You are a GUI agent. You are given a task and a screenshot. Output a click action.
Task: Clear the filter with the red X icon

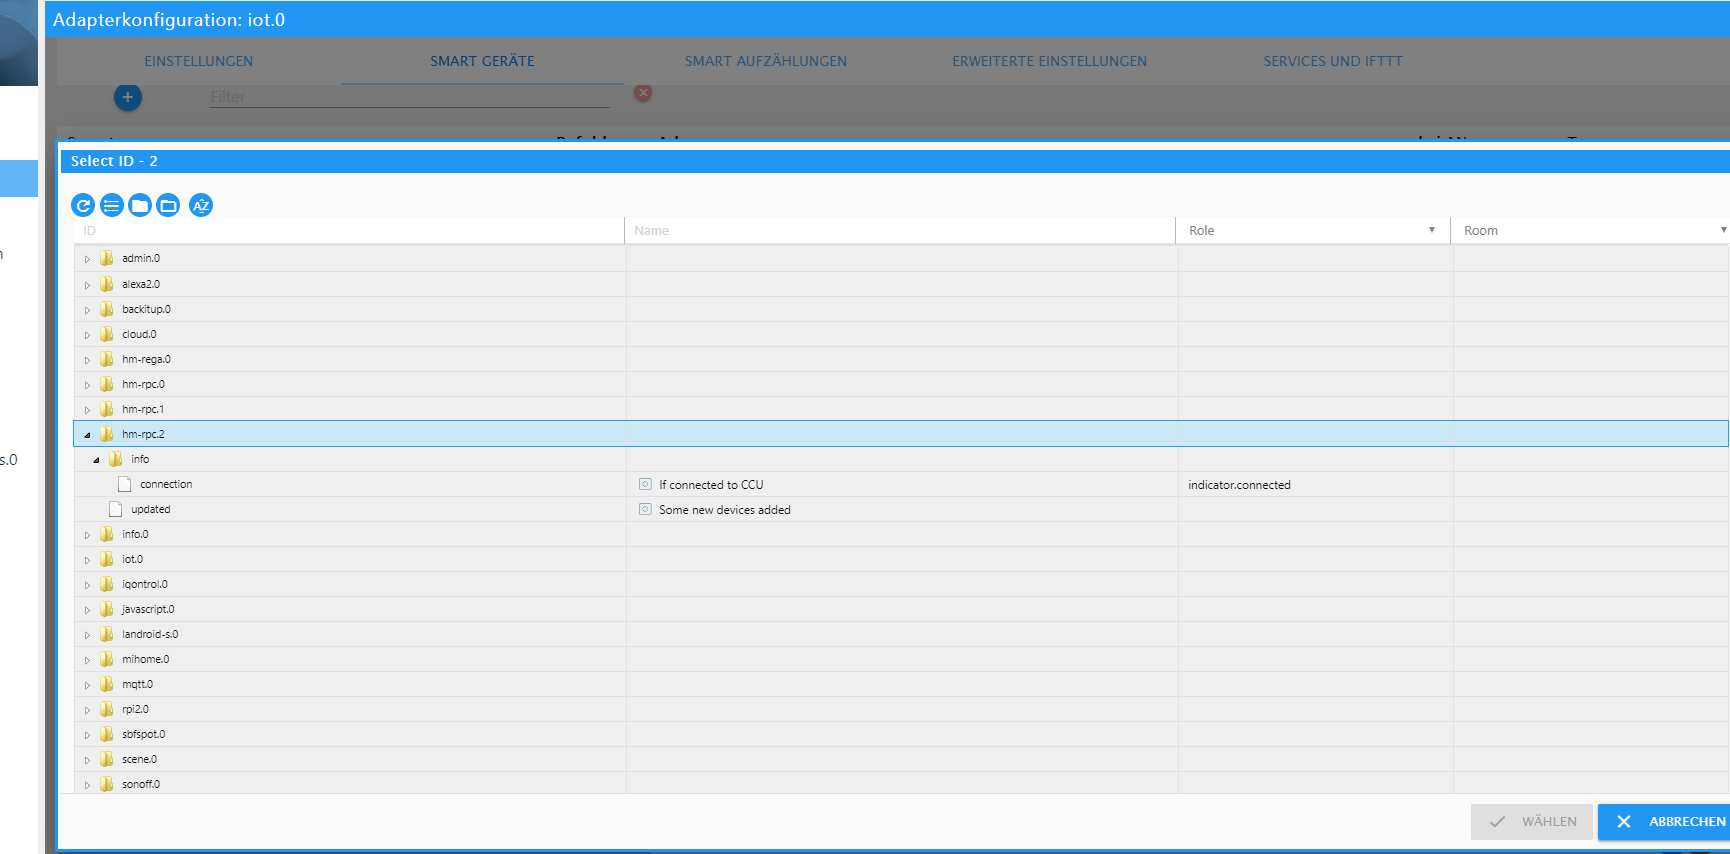point(643,93)
